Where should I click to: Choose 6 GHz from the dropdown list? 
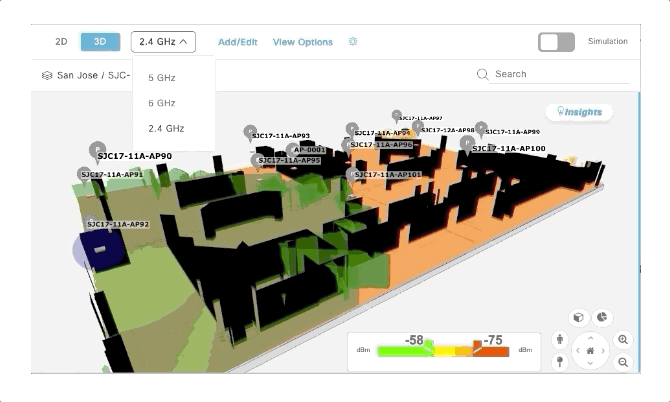[x=161, y=103]
